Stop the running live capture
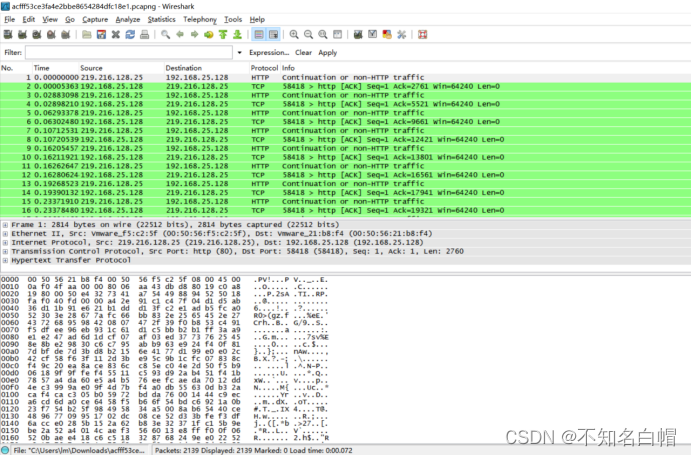Viewport: 691px width, 456px height. point(52,34)
